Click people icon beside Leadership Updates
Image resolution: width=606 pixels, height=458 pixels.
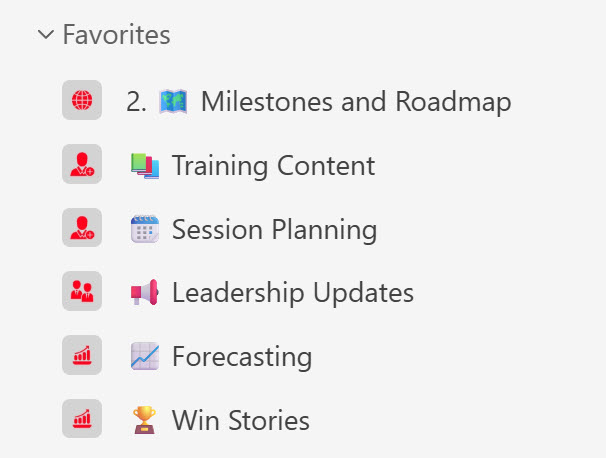82,292
